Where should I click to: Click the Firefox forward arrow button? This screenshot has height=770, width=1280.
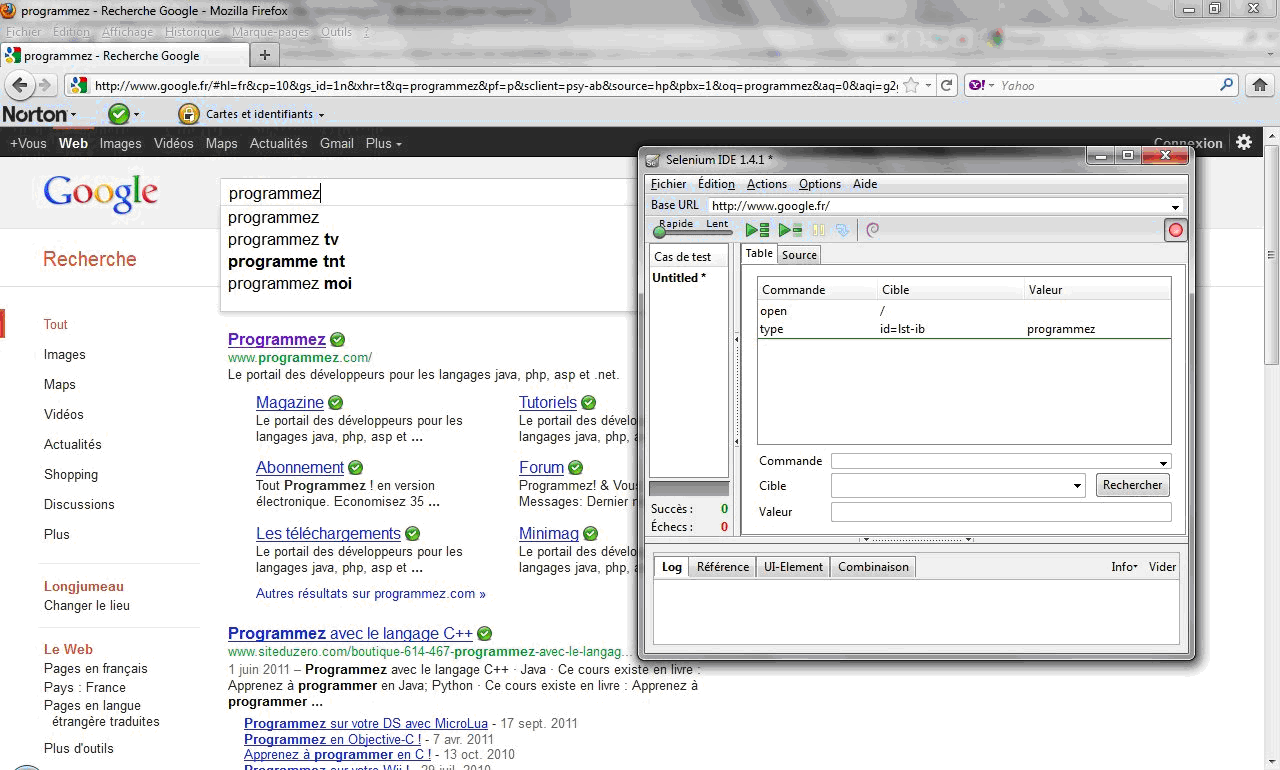click(46, 85)
